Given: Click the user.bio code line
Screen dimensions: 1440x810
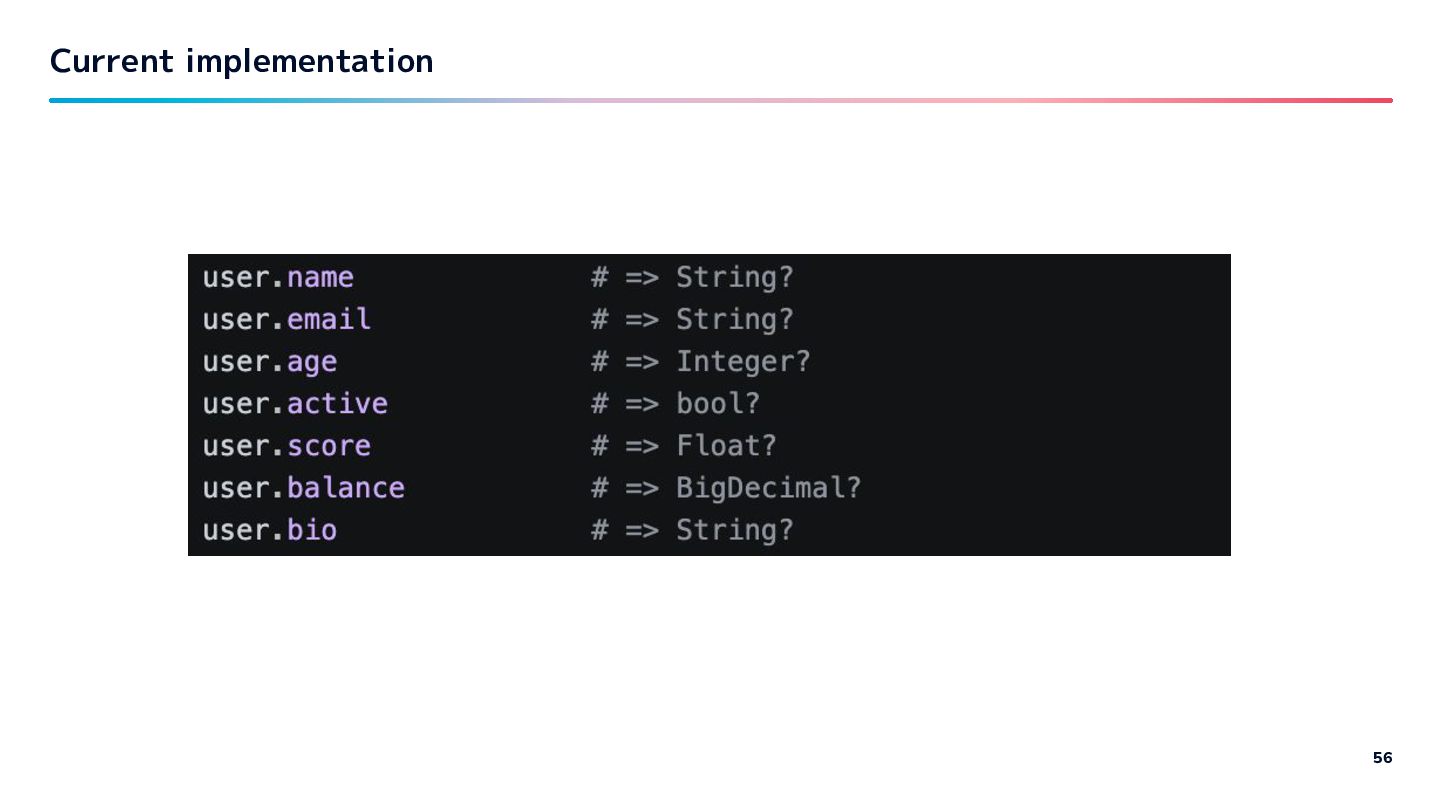Looking at the screenshot, I should [x=270, y=530].
